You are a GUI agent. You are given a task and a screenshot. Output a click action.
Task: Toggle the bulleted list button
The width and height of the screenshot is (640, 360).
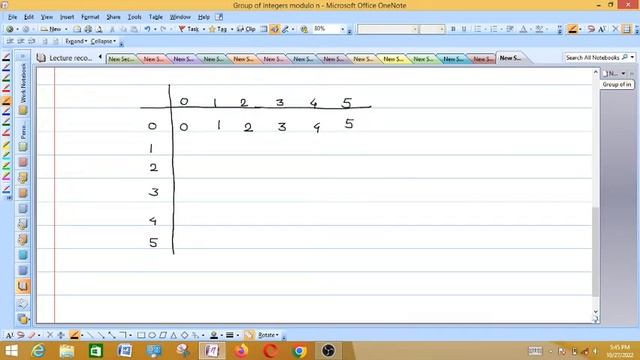[478, 29]
